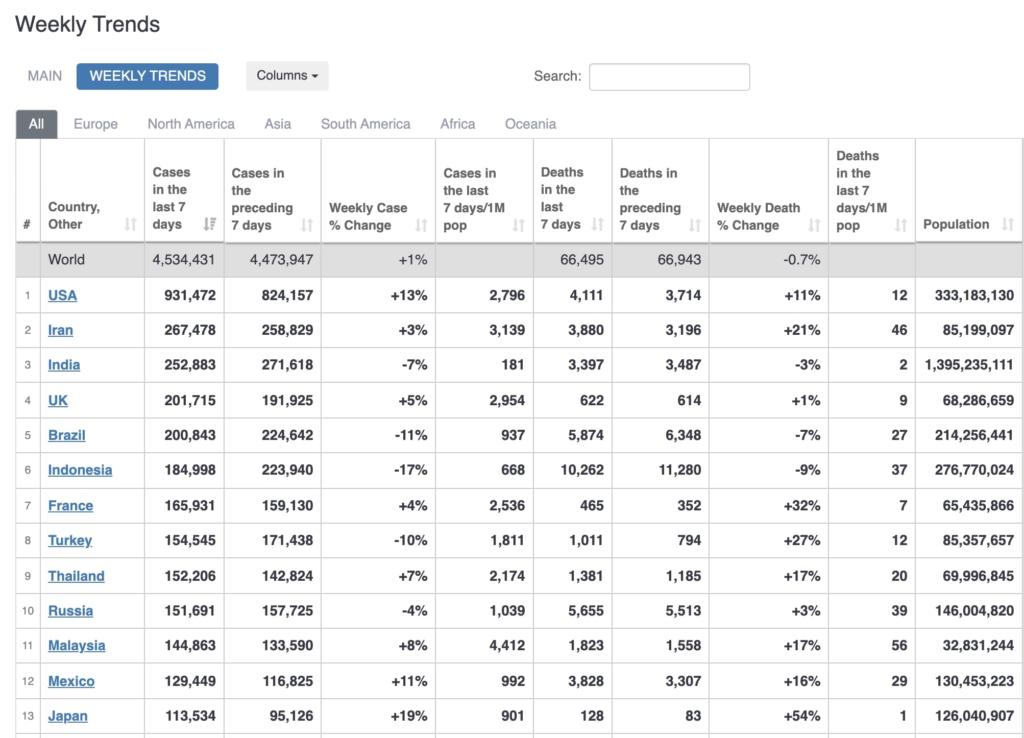Click sort icon for Cases in last 7 days

click(x=208, y=225)
